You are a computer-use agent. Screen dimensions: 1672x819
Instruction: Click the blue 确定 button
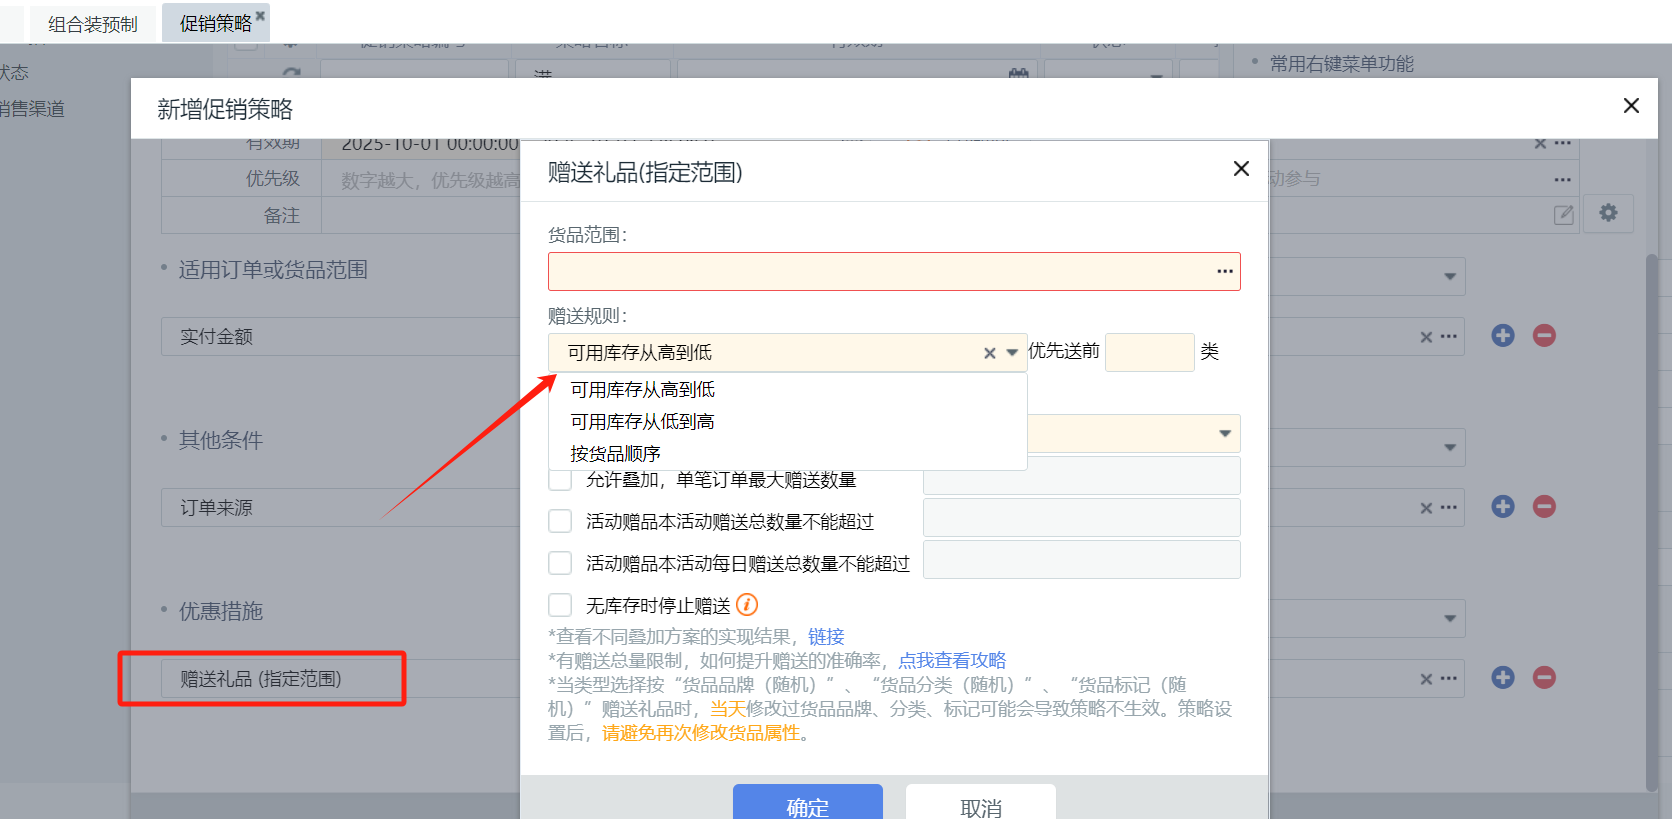pyautogui.click(x=807, y=805)
